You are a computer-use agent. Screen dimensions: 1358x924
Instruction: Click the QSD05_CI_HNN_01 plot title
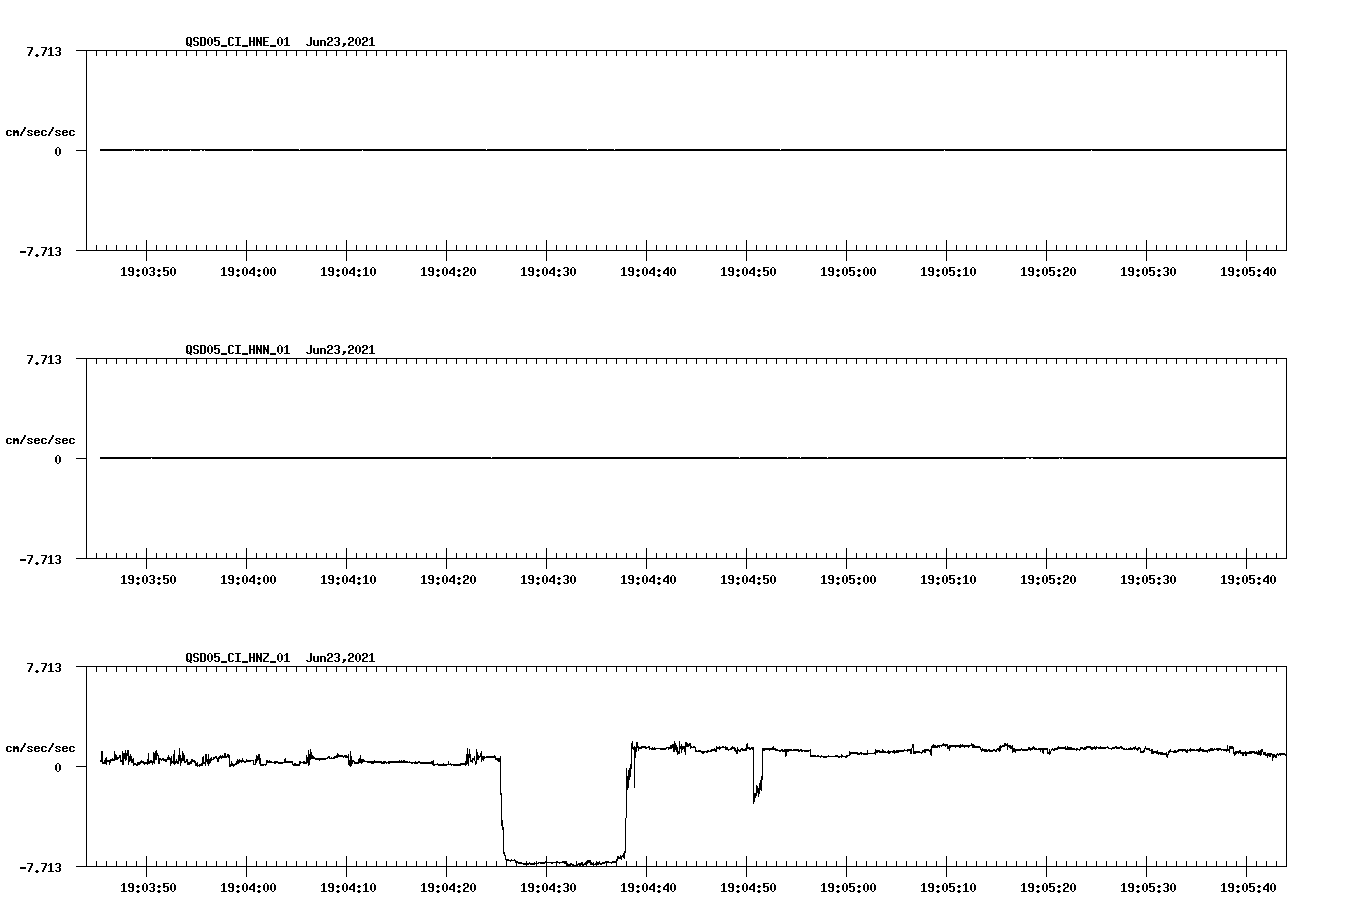(280, 350)
